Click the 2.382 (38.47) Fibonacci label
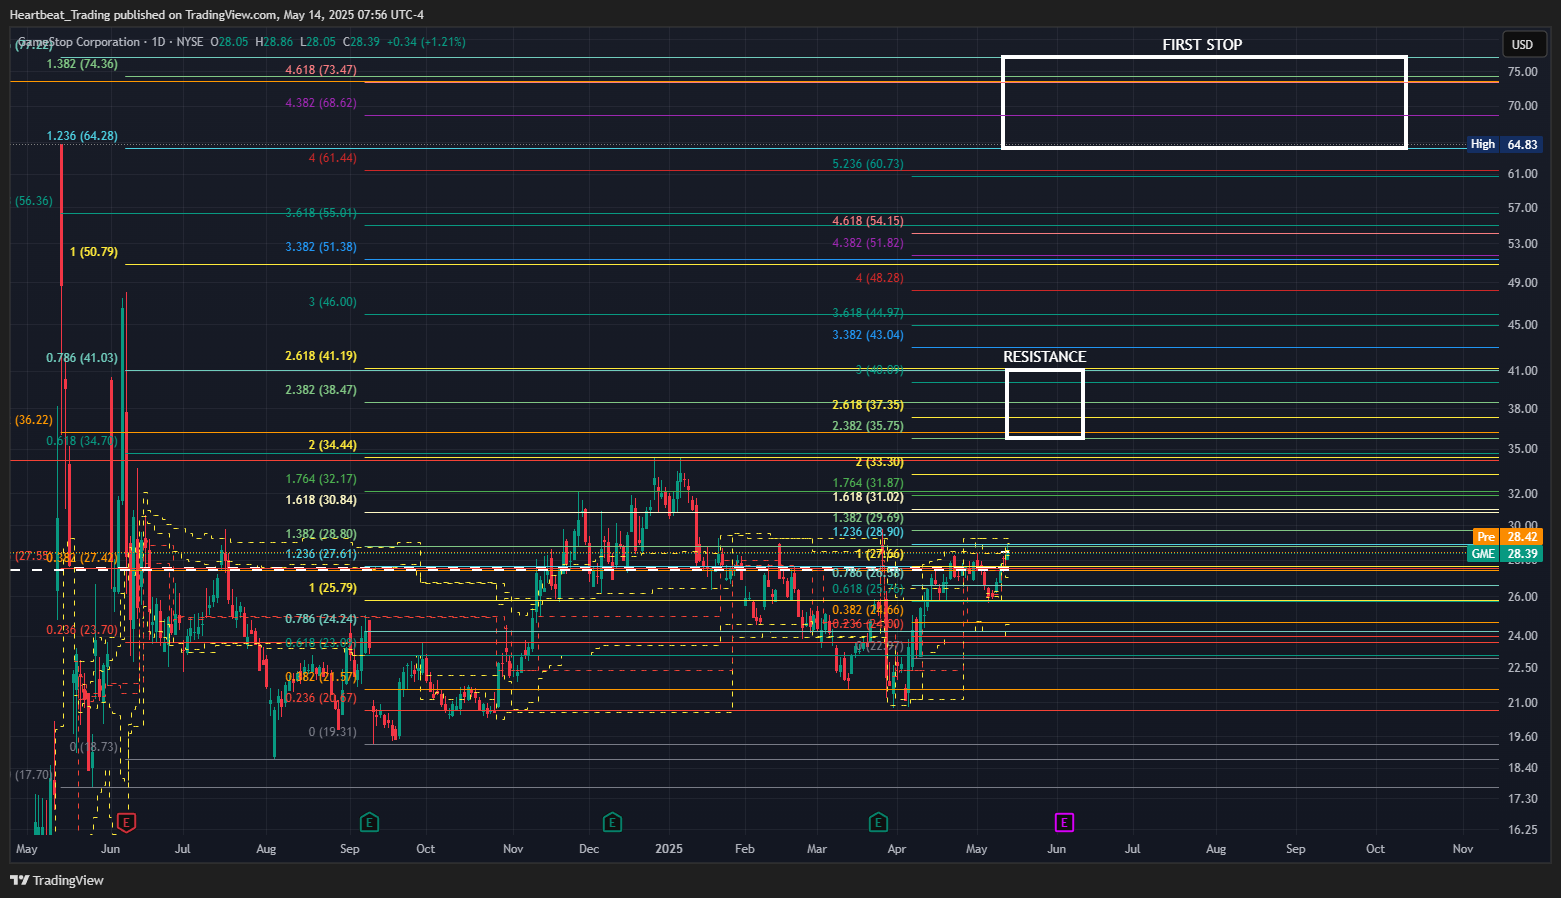This screenshot has height=898, width=1561. point(321,390)
